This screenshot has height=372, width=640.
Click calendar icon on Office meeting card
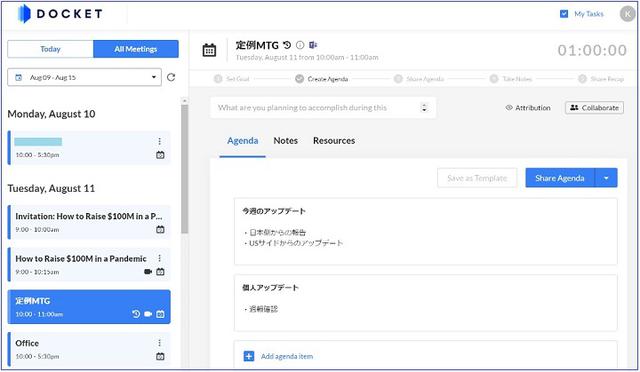coord(160,356)
